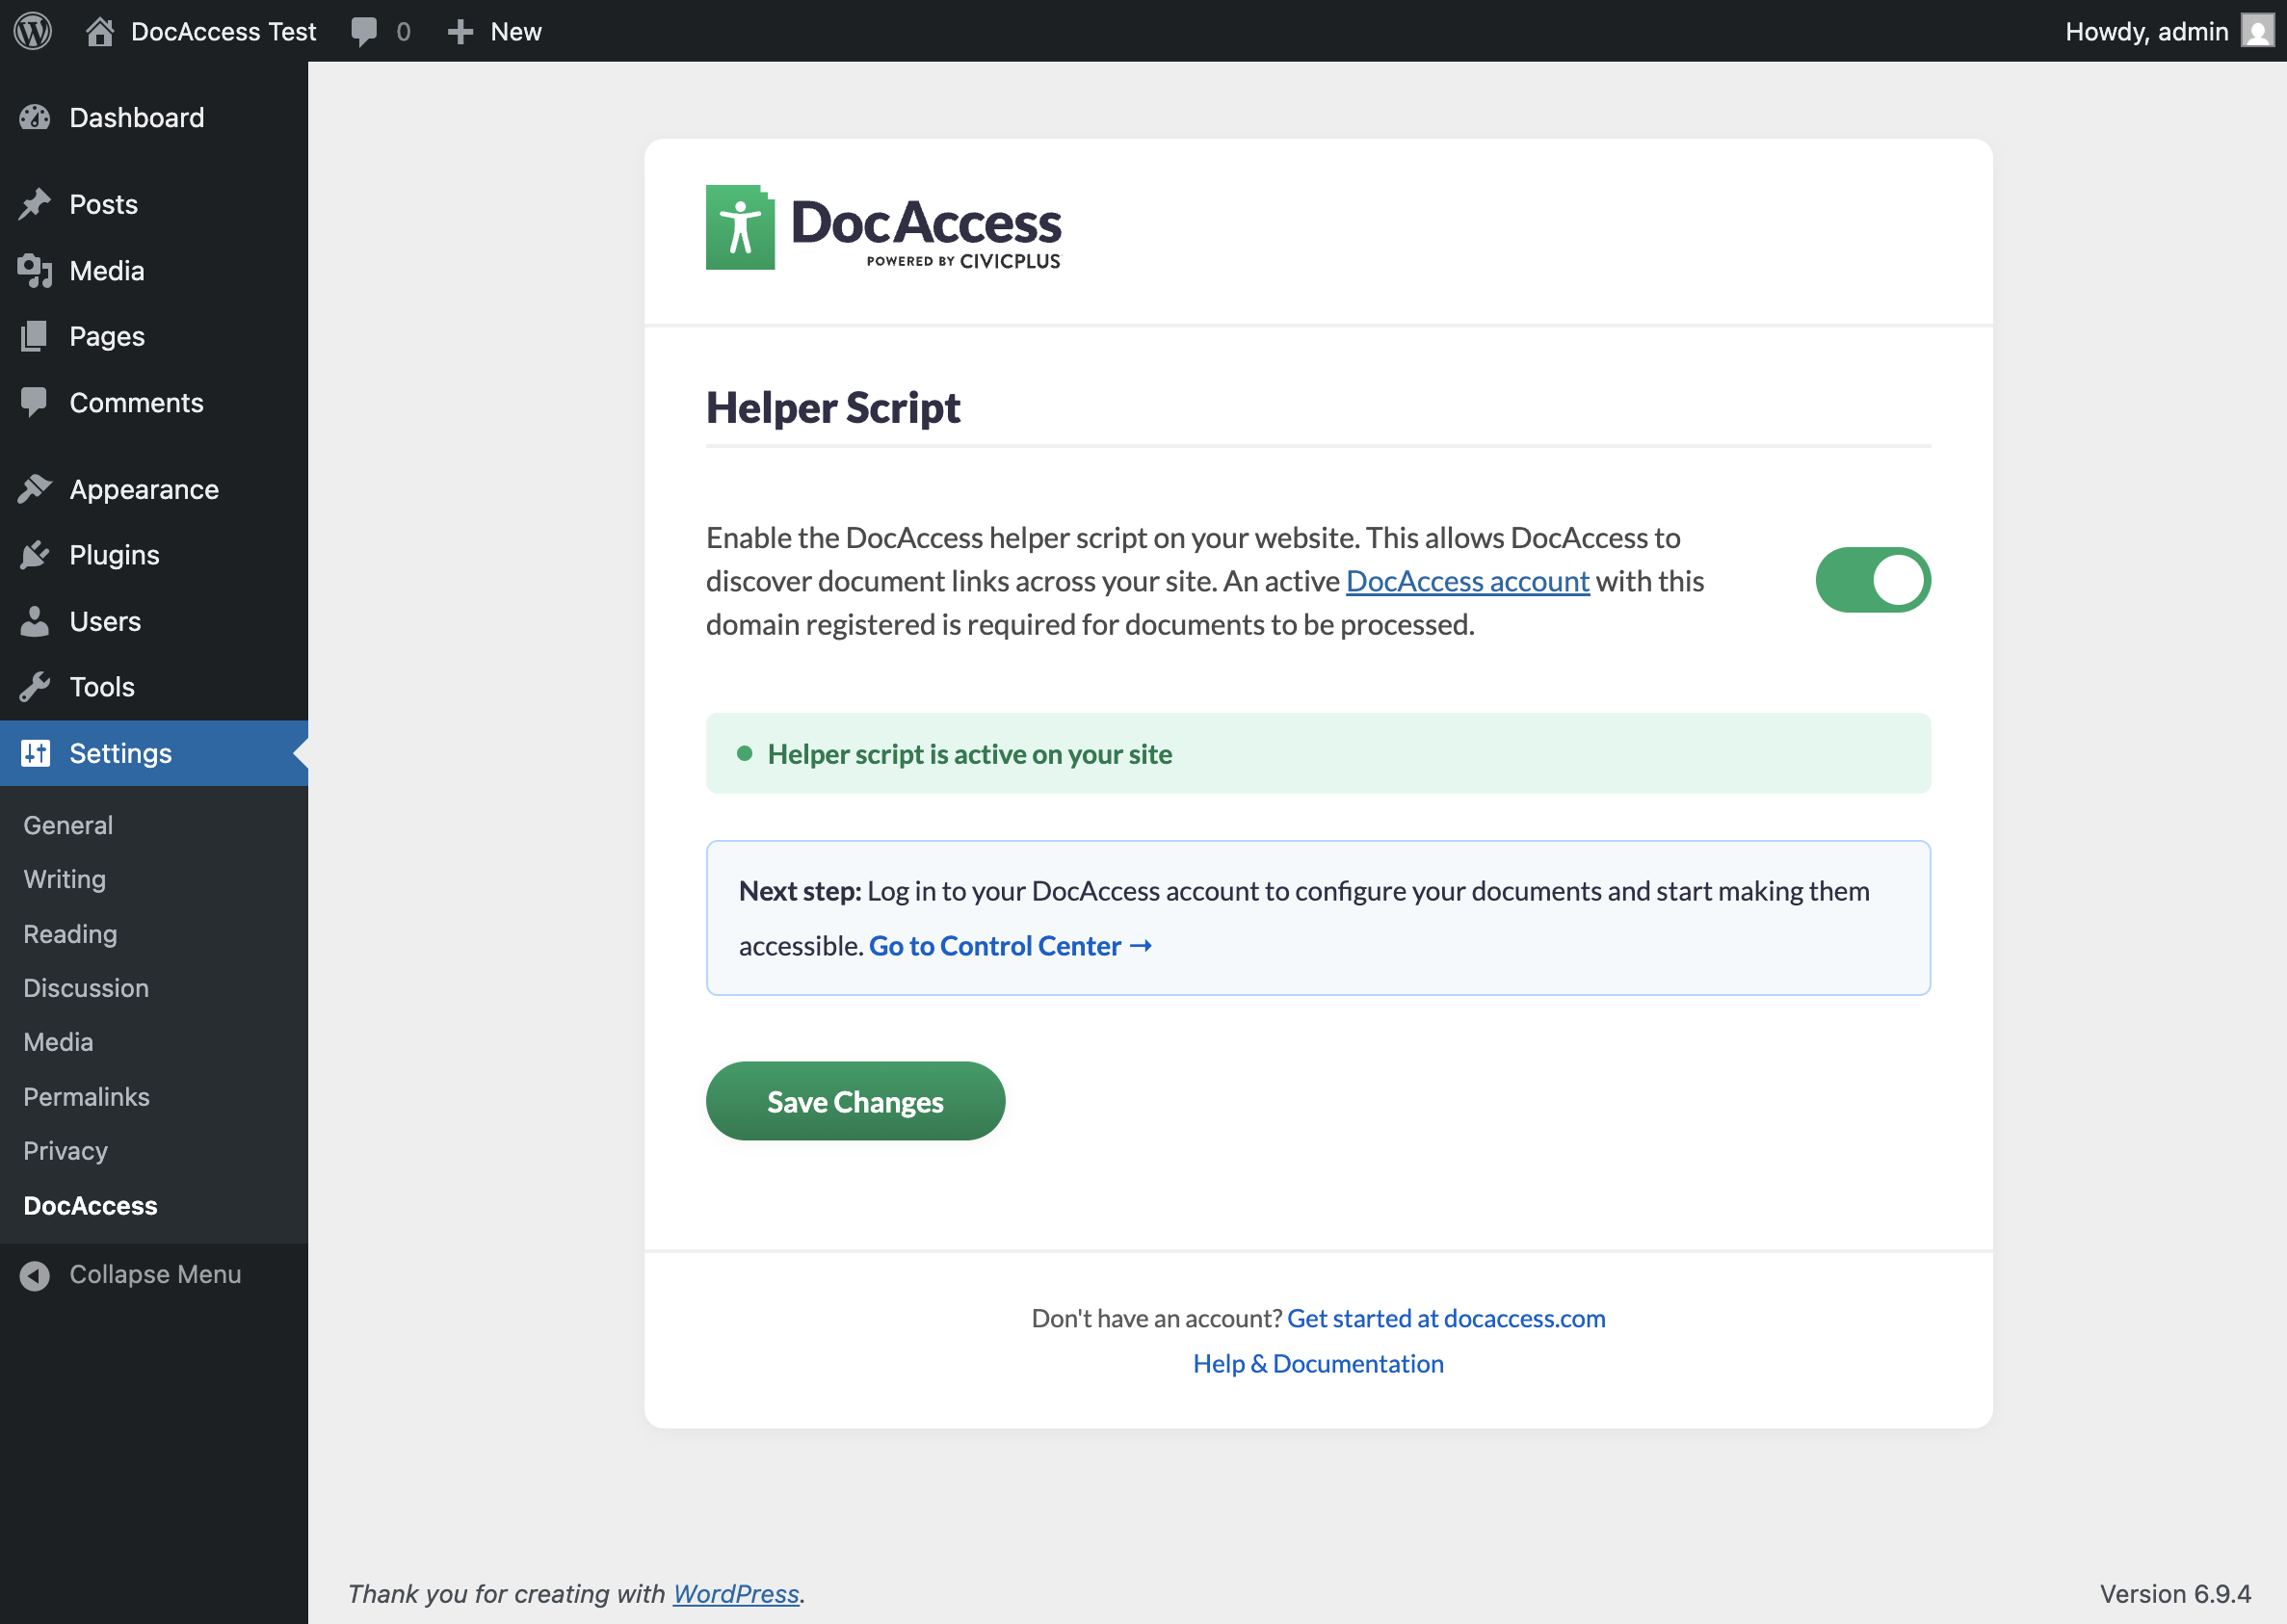The width and height of the screenshot is (2287, 1624).
Task: Click 'Helper script is active on your site'
Action: click(969, 754)
